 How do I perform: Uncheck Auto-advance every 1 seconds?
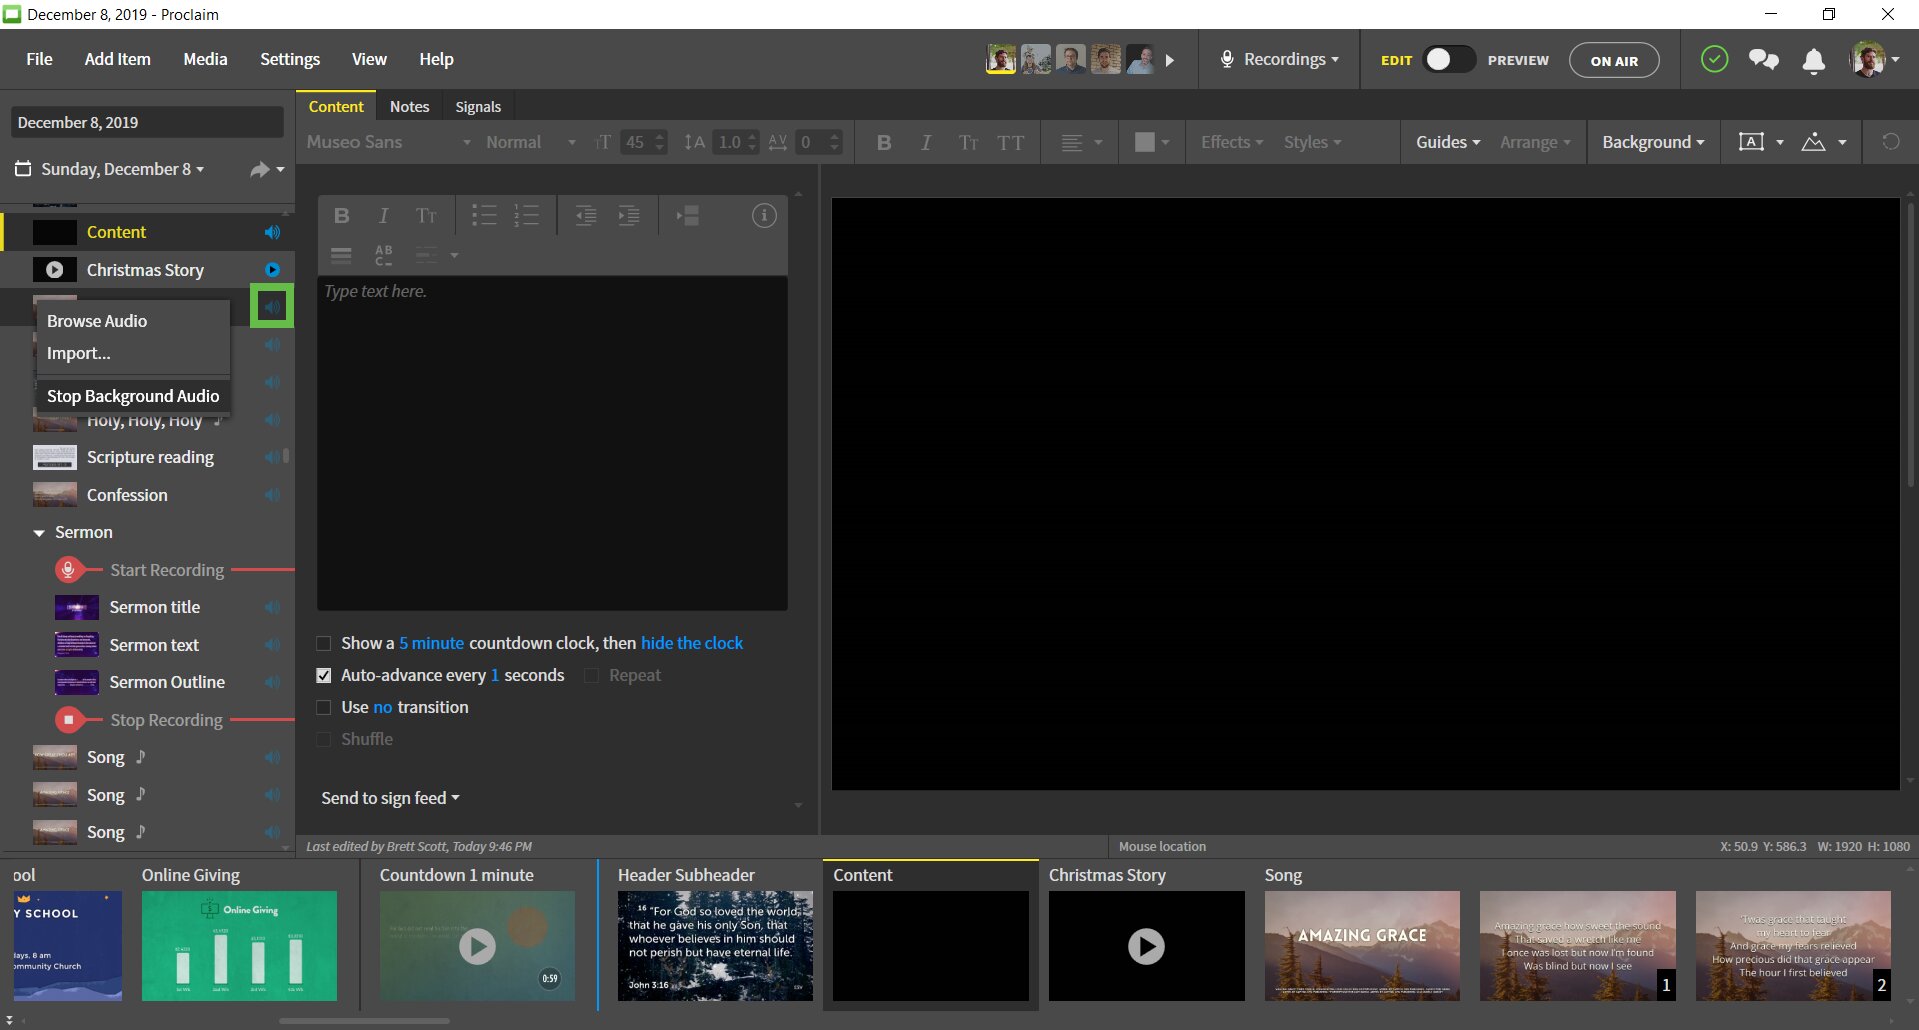(324, 675)
